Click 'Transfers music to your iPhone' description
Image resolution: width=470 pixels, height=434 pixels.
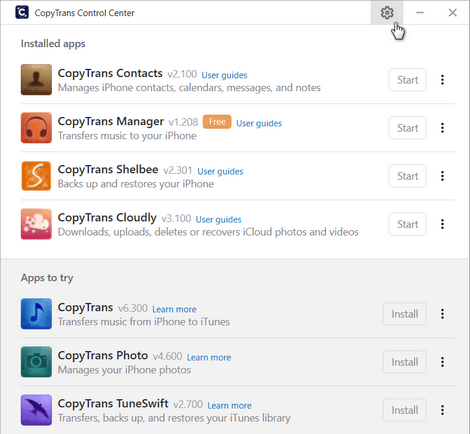point(127,136)
